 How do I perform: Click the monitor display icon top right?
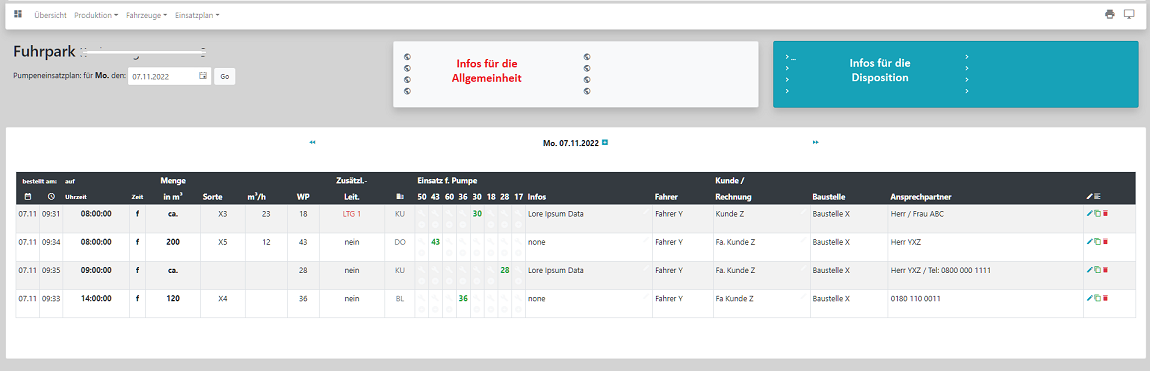point(1129,15)
